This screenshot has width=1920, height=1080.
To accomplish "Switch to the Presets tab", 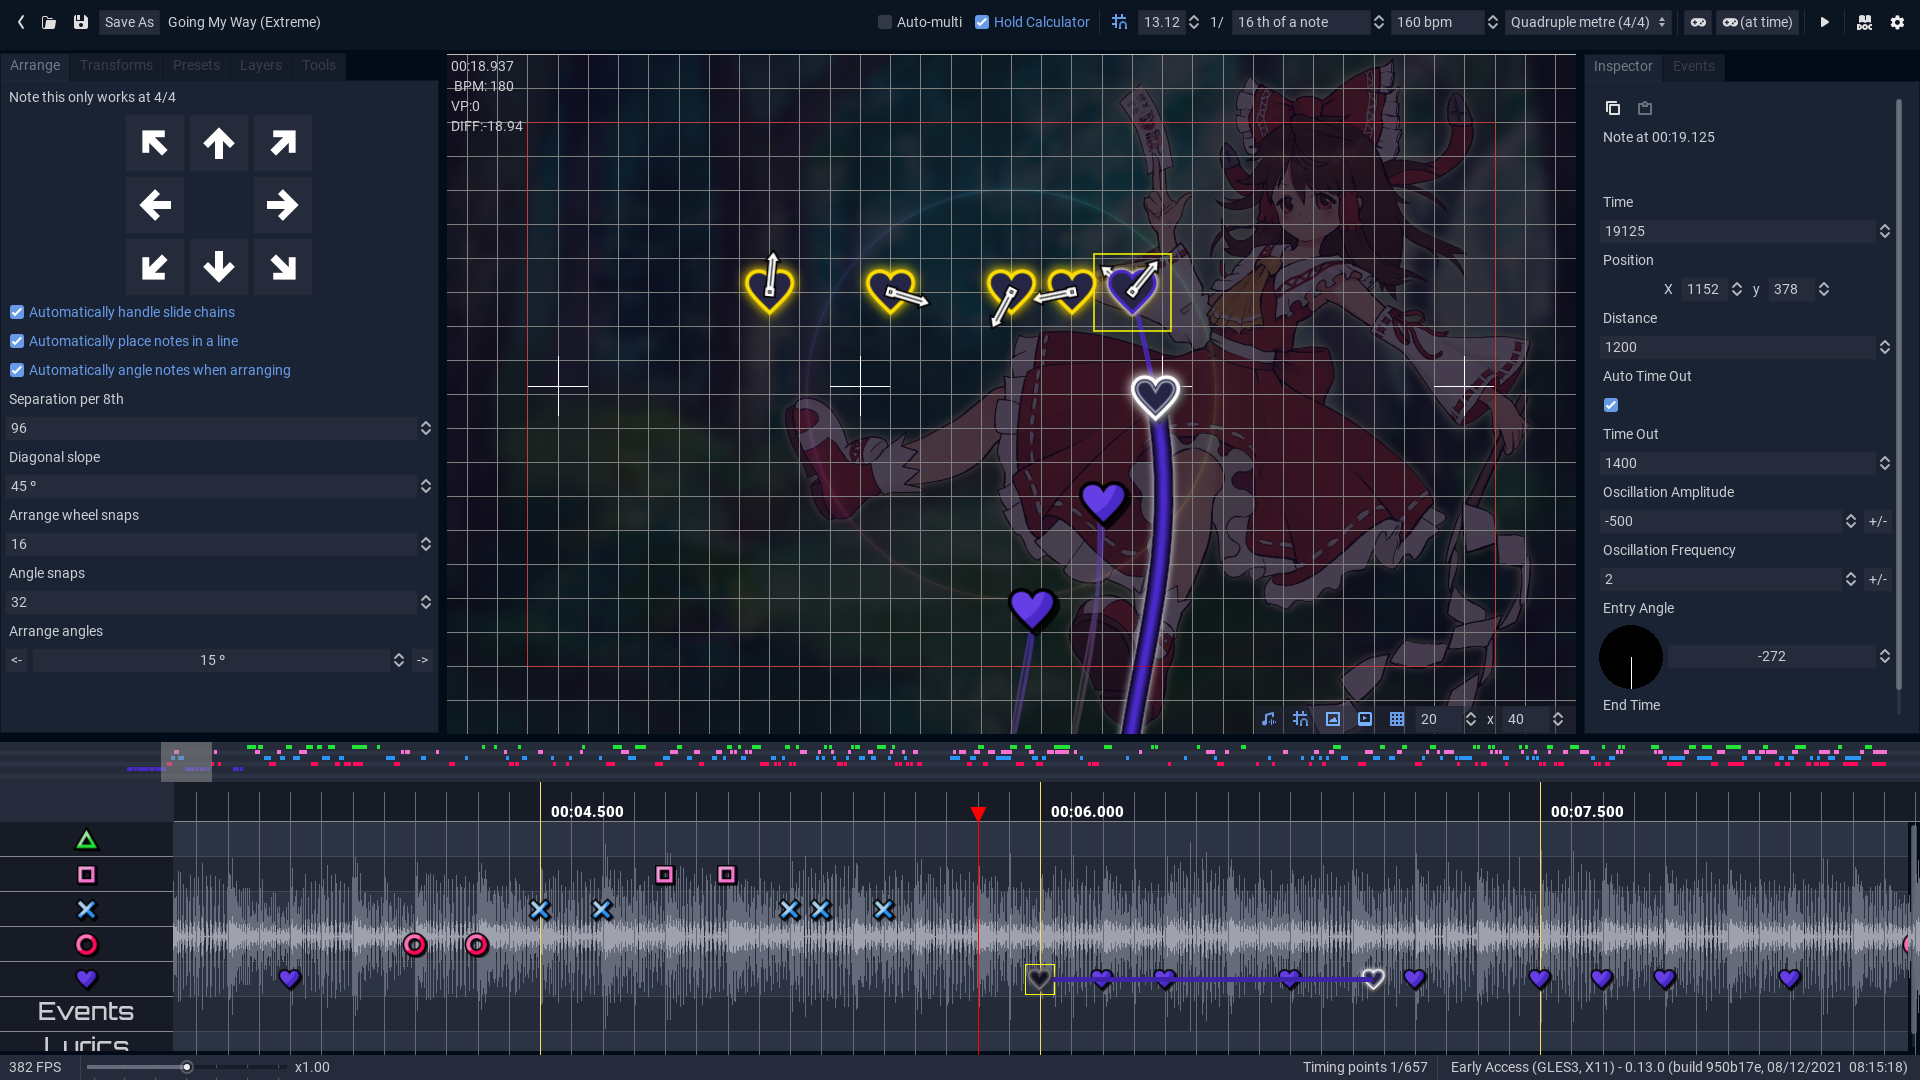I will pos(196,65).
